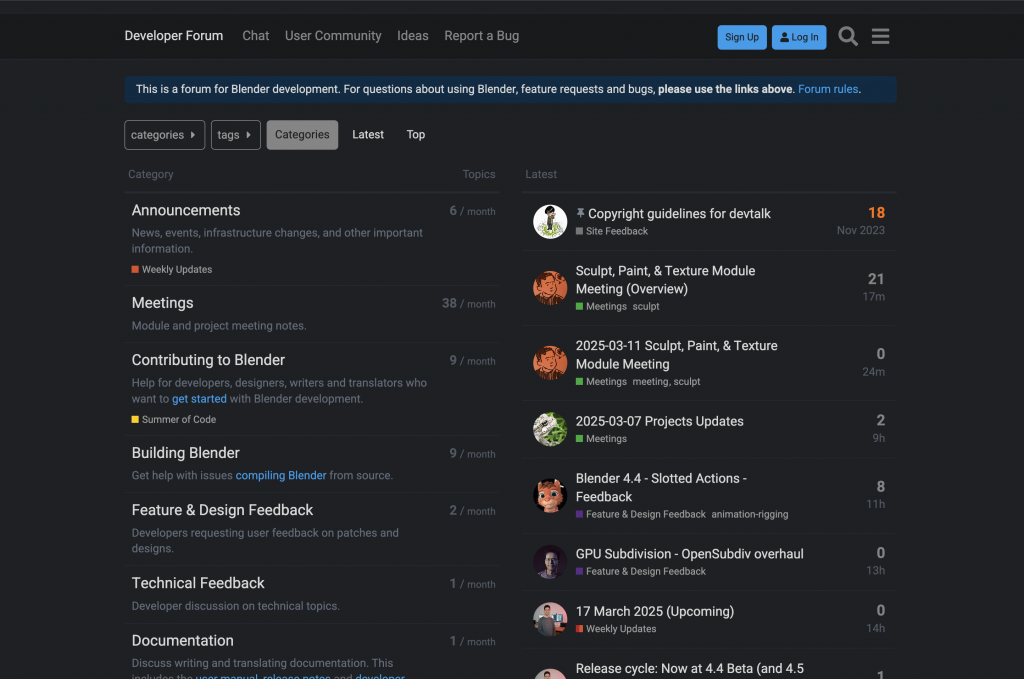Click Report a Bug nav link
The image size is (1024, 679).
482,36
